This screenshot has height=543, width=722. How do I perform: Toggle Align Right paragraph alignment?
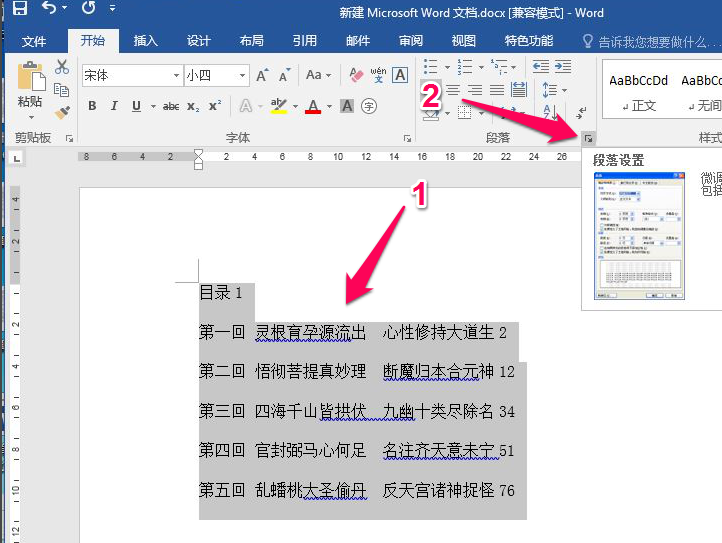click(x=474, y=90)
